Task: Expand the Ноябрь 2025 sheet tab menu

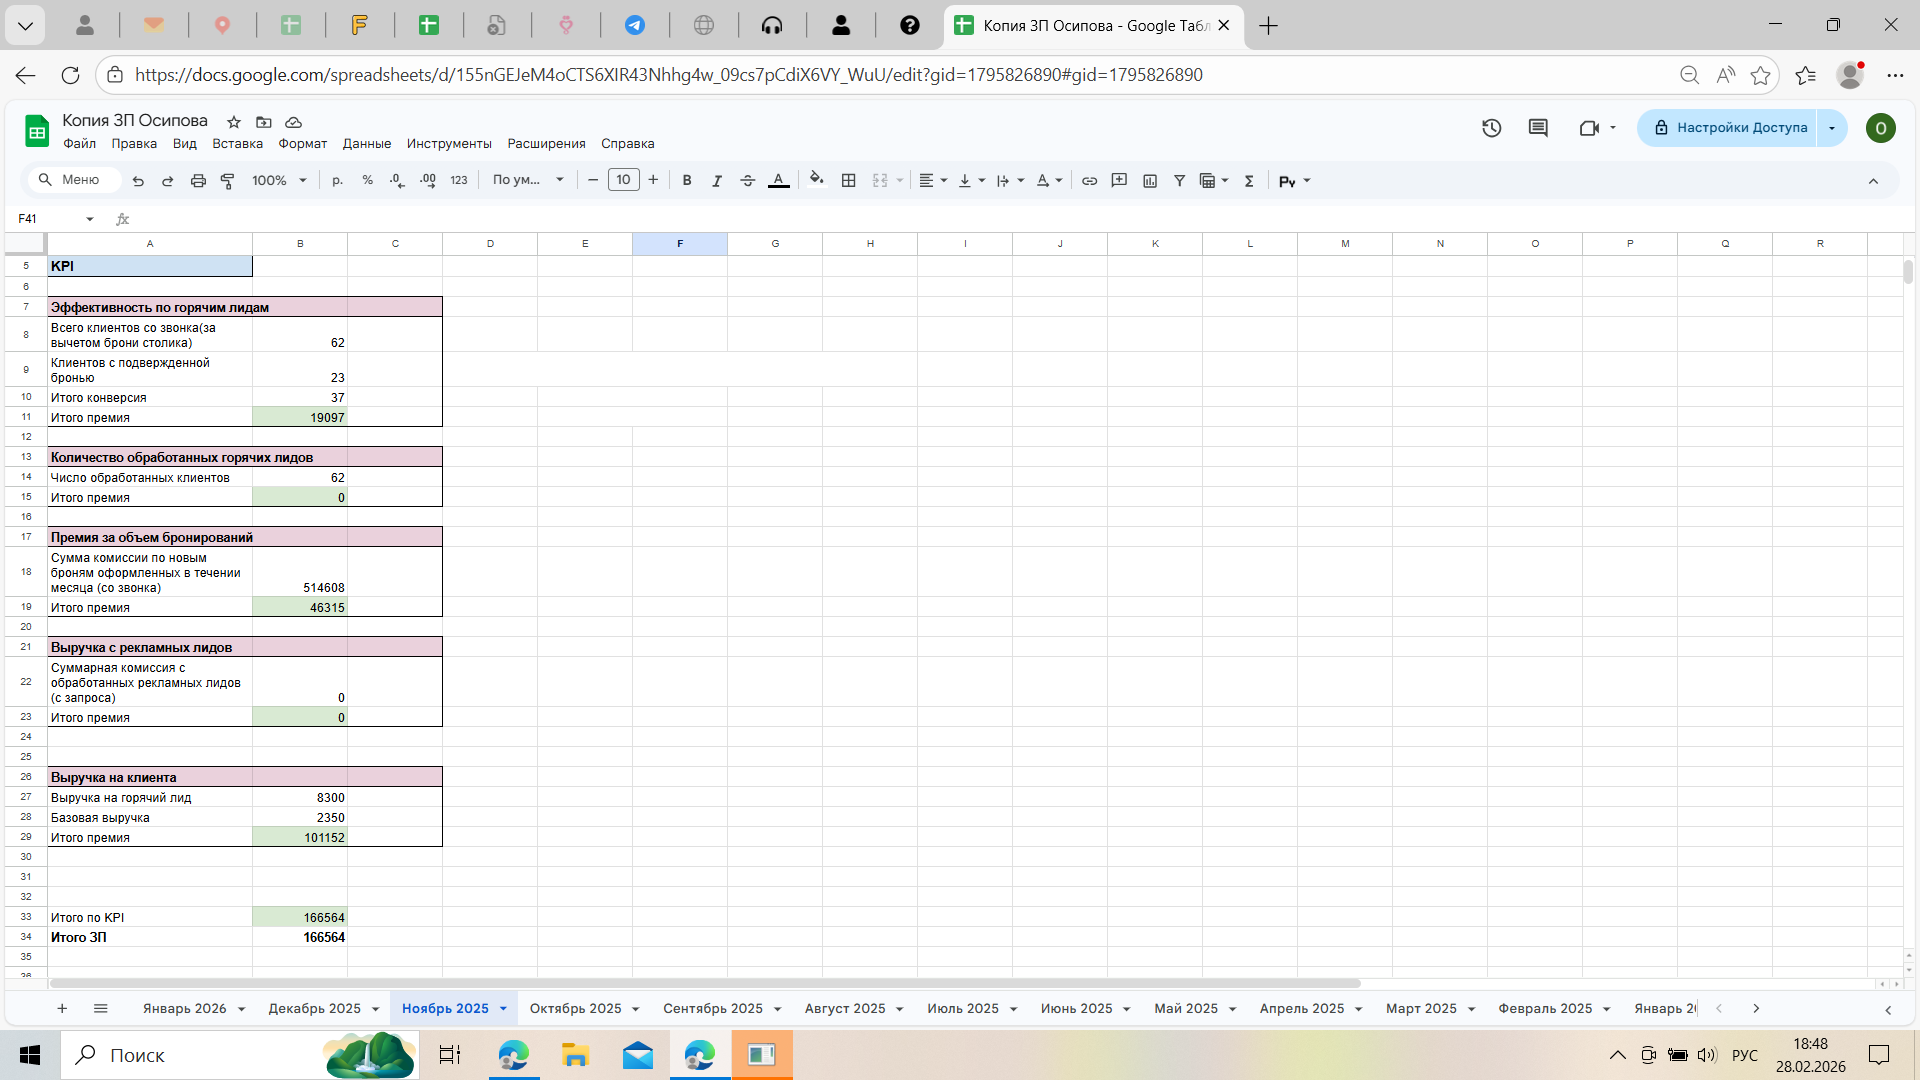Action: 503,1009
